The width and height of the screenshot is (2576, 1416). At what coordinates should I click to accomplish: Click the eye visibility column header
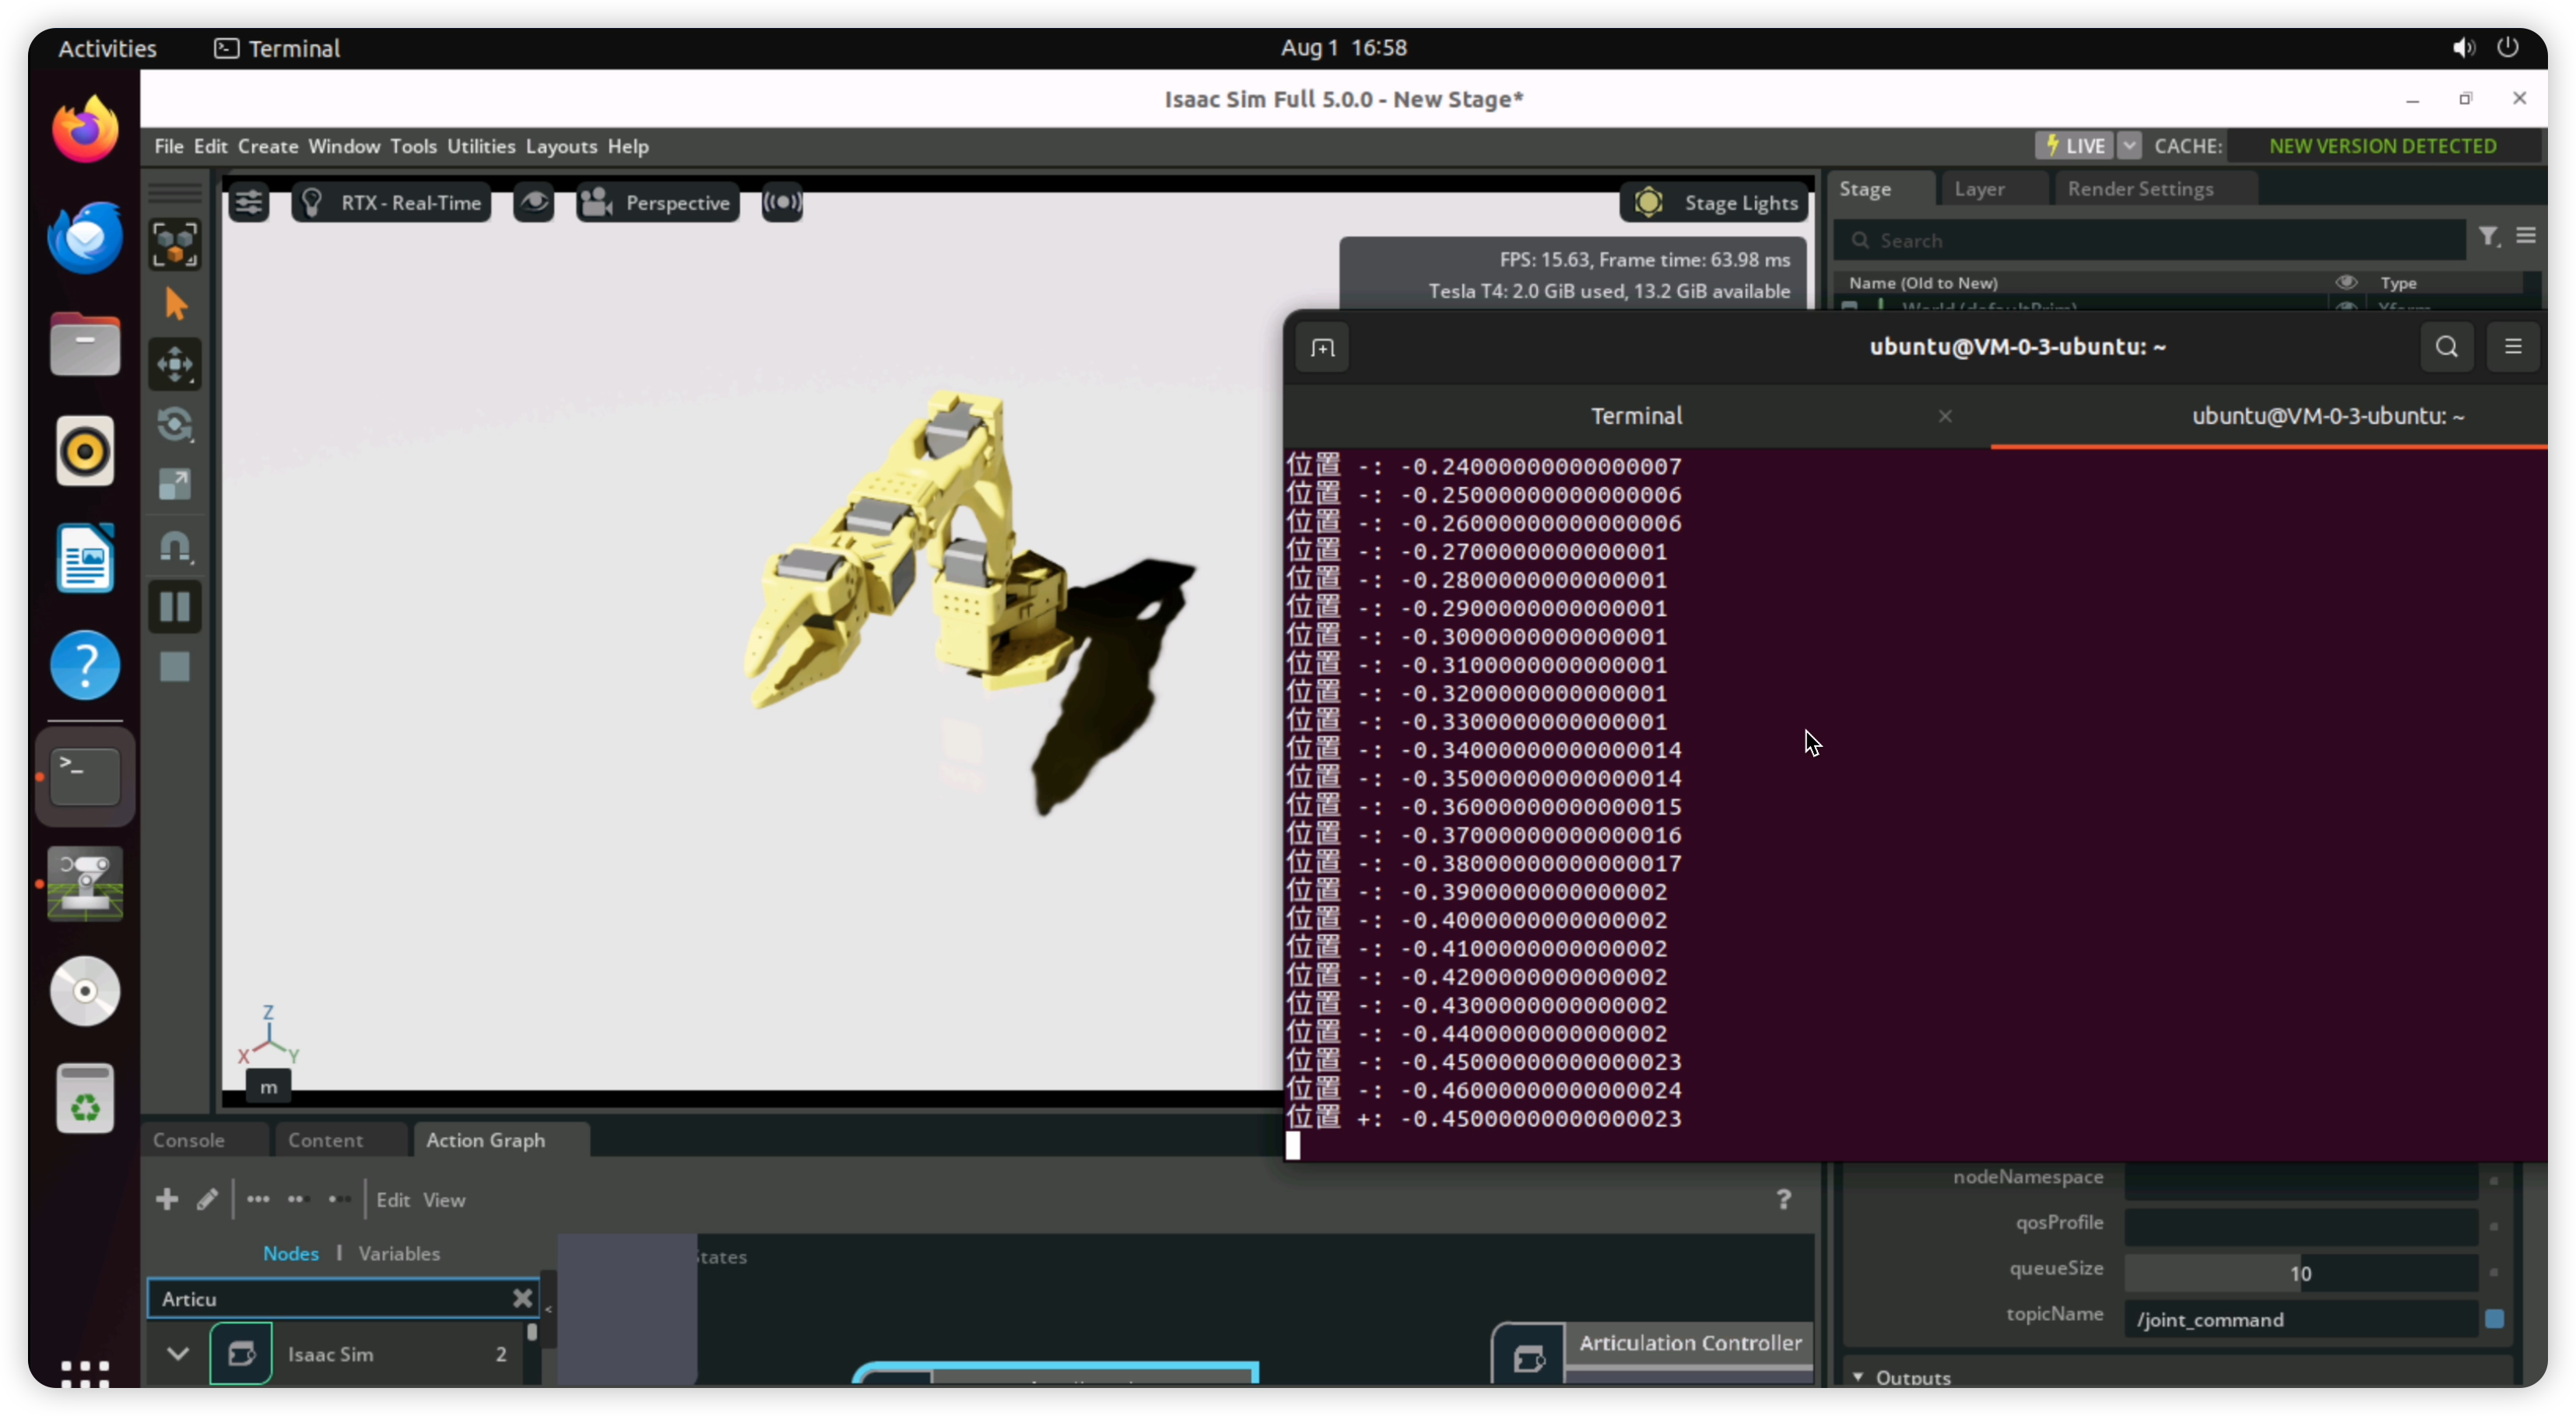(2346, 283)
